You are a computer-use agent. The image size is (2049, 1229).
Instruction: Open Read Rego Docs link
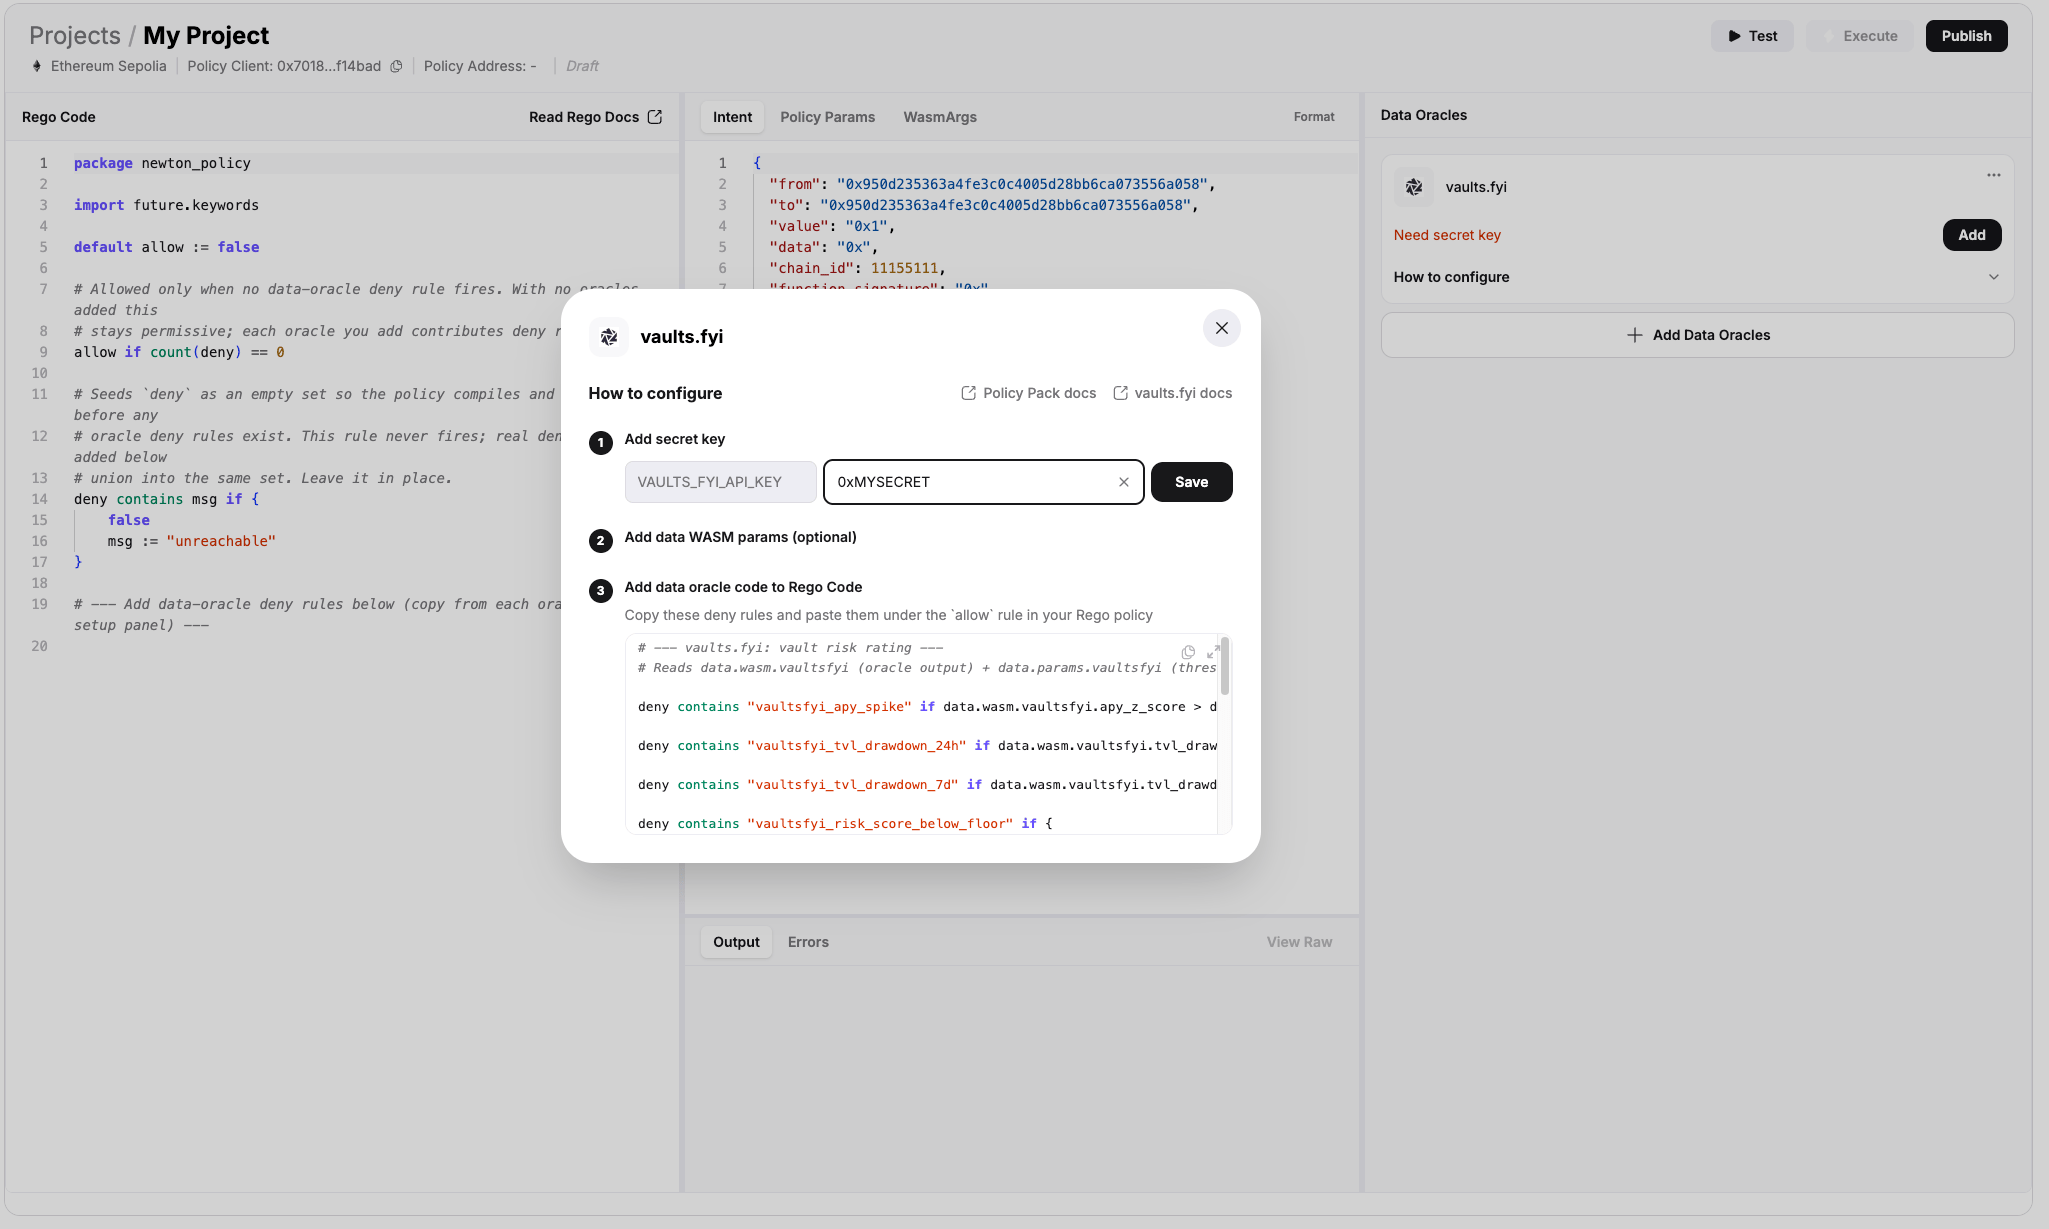tap(595, 117)
